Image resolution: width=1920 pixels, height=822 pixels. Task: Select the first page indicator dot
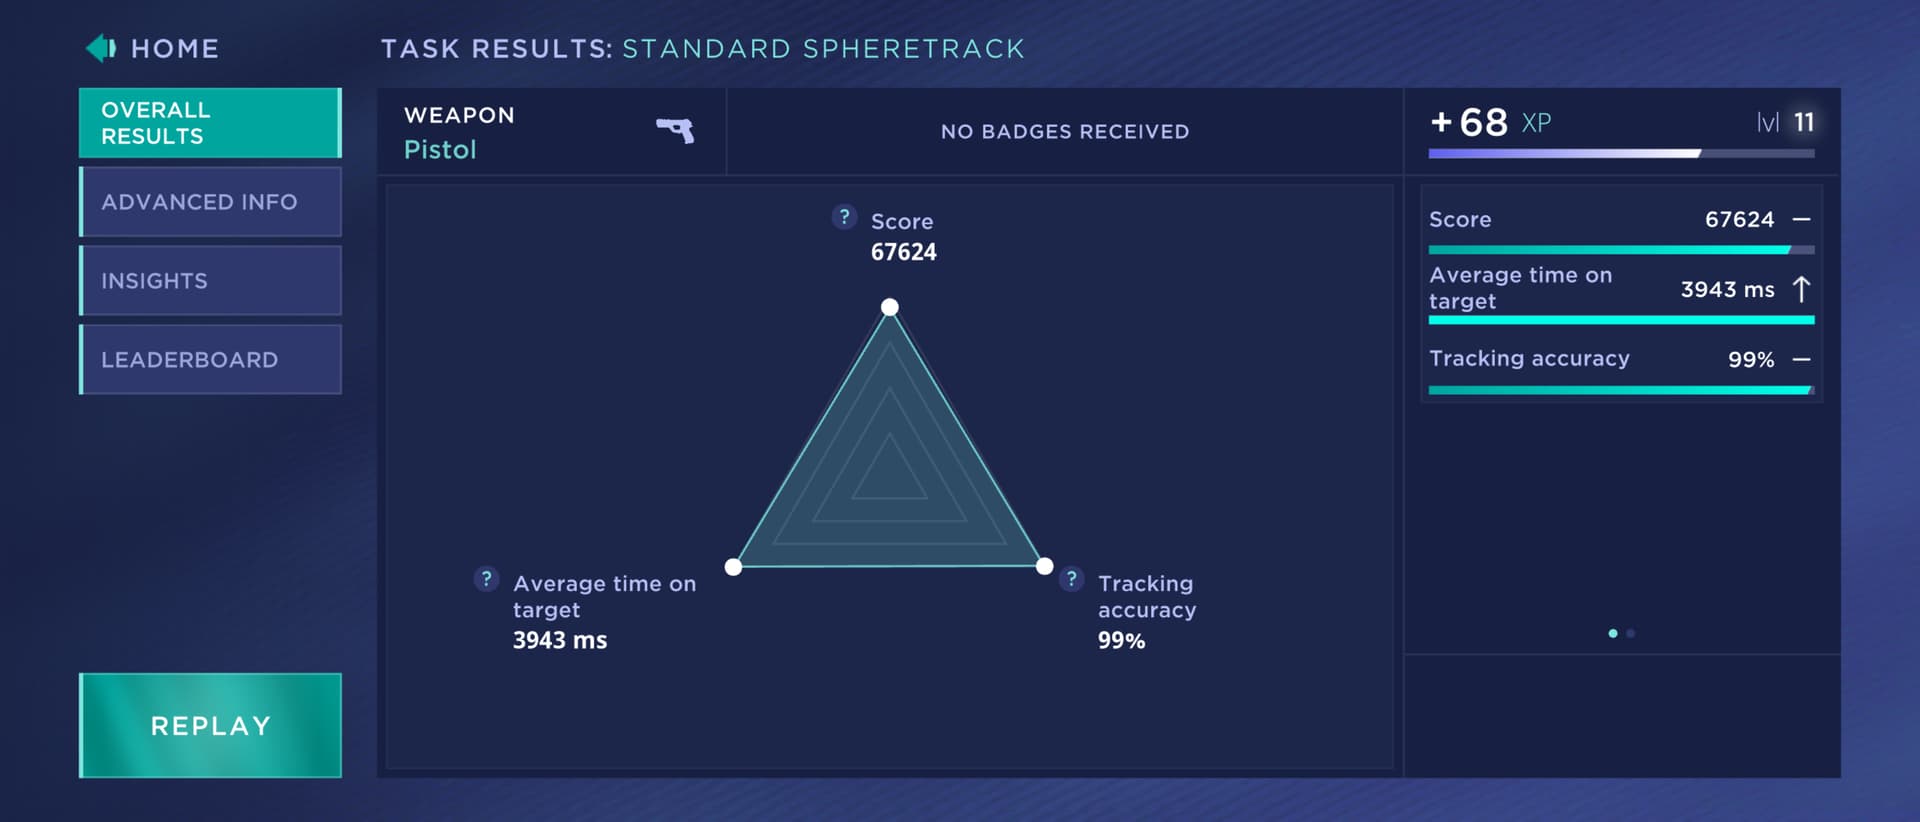click(x=1613, y=633)
